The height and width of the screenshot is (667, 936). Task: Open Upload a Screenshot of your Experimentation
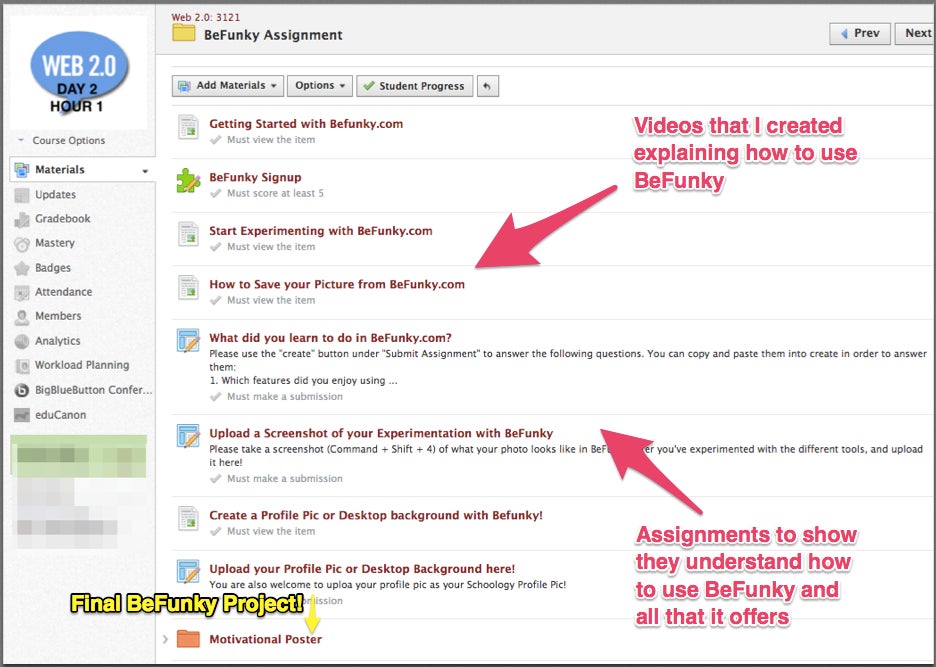381,433
